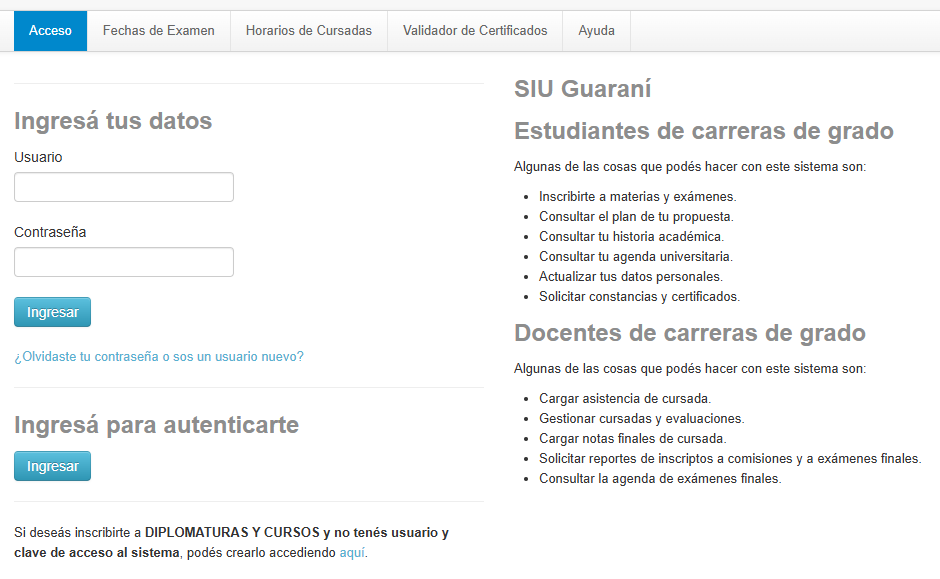
Task: Click 'Consultar tu historia académica.' item
Action: (631, 237)
